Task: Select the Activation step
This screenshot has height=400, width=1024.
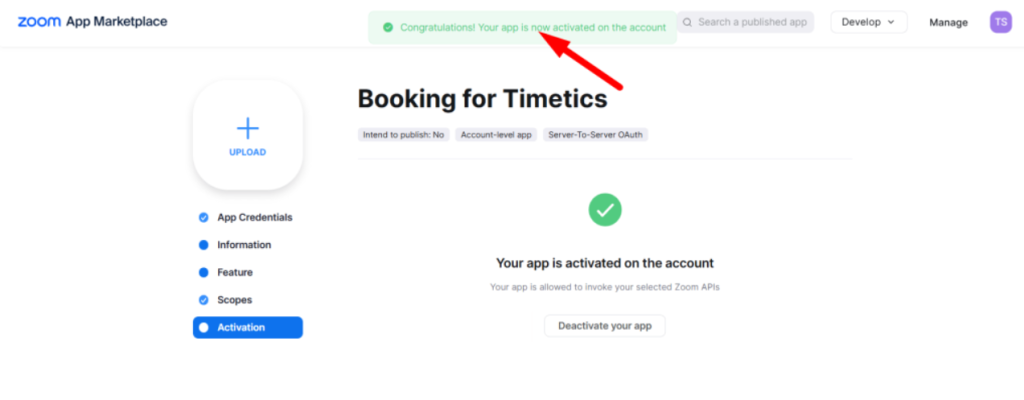Action: (x=248, y=327)
